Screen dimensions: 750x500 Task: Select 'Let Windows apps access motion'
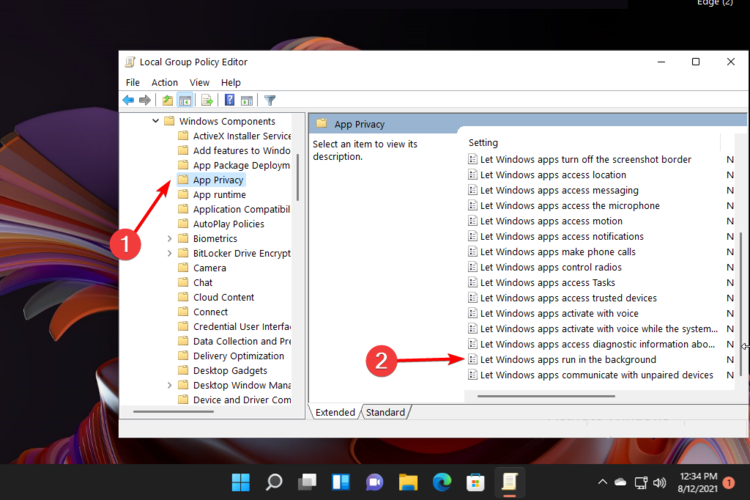point(551,221)
